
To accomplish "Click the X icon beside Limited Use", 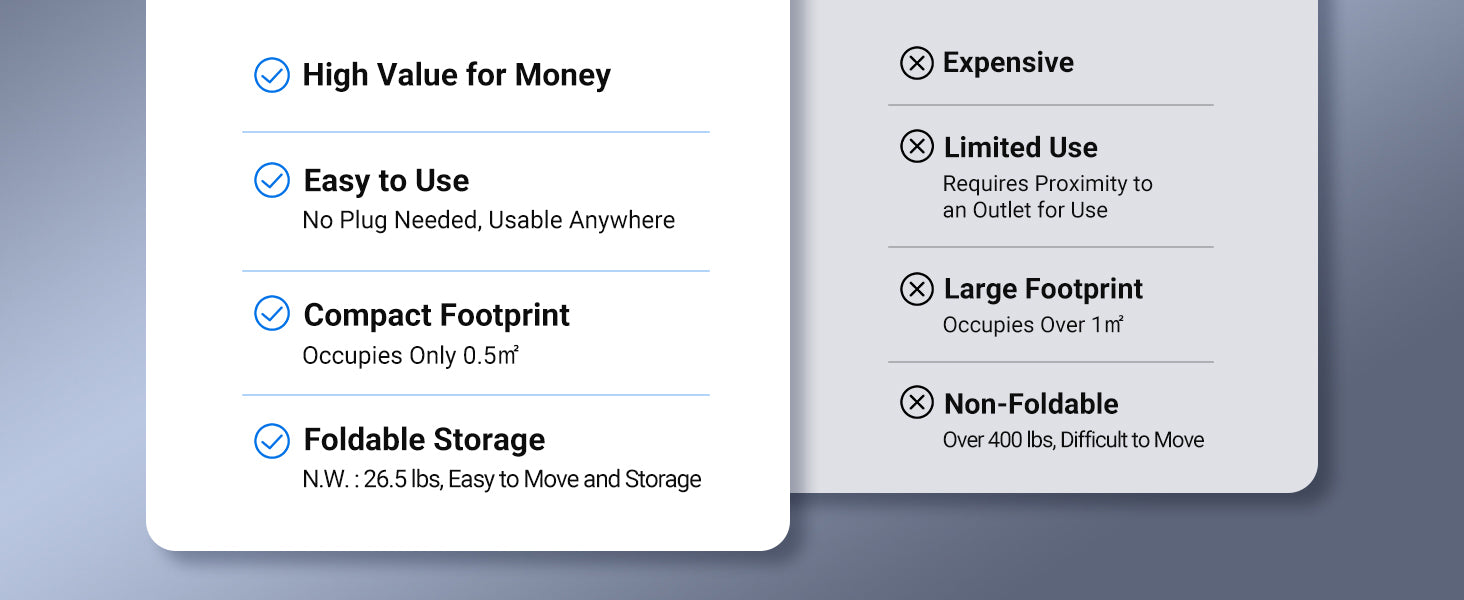I will (x=917, y=147).
